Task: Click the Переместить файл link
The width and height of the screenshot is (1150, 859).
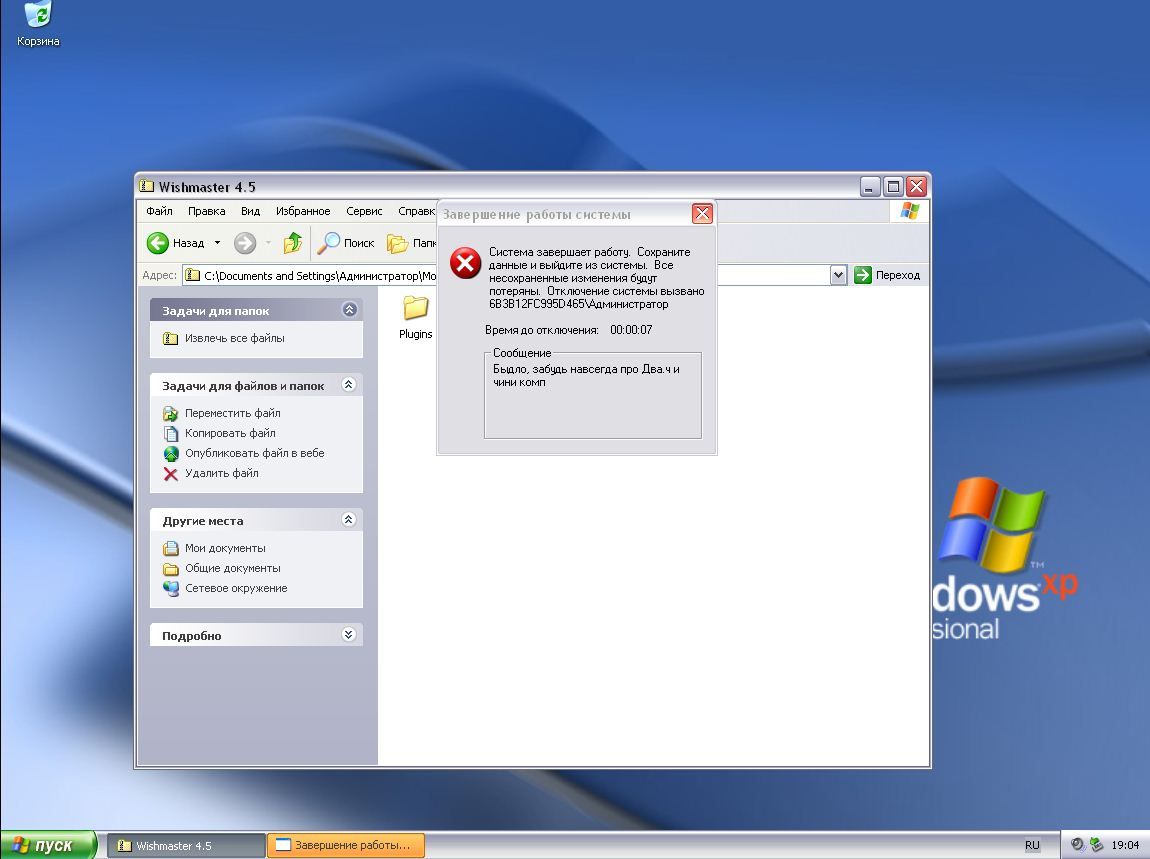Action: 232,414
